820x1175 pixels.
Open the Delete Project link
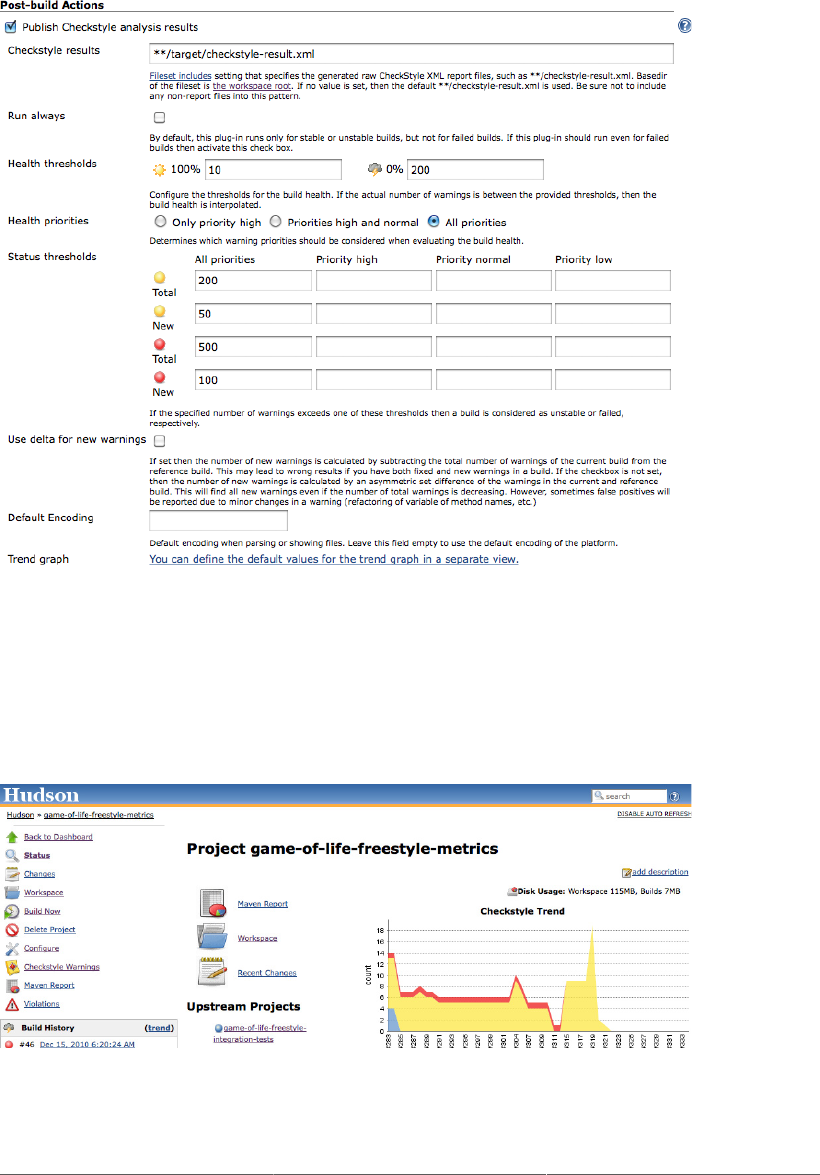tap(49, 929)
